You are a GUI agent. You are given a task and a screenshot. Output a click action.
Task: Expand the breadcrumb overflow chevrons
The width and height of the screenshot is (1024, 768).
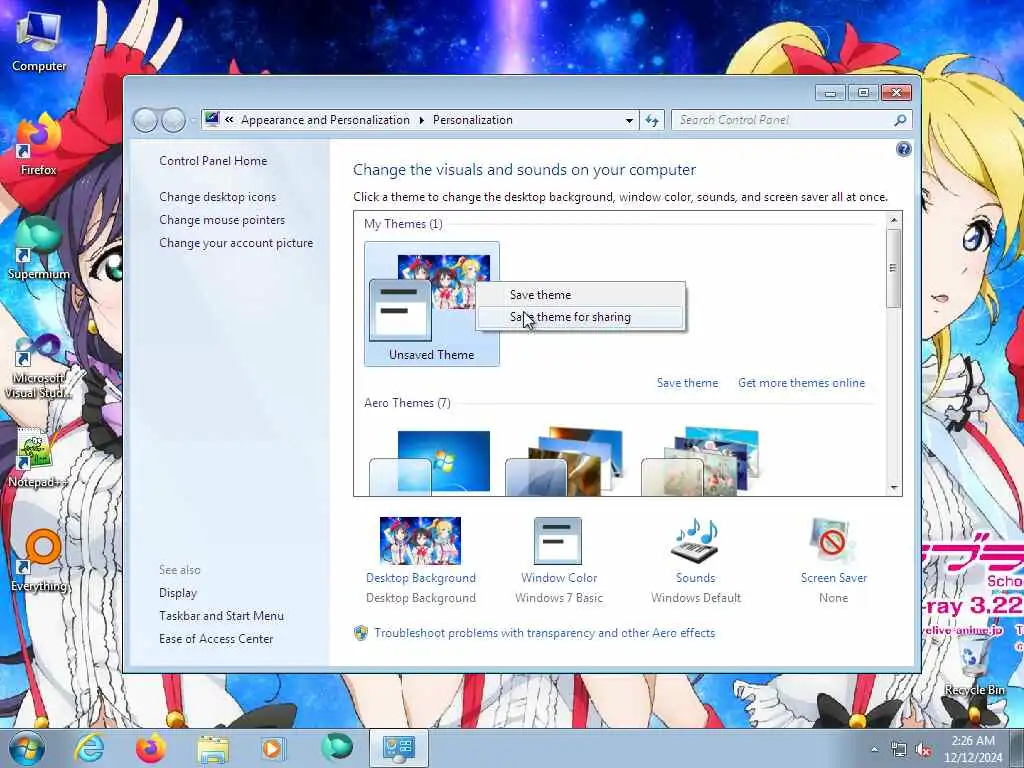point(229,120)
